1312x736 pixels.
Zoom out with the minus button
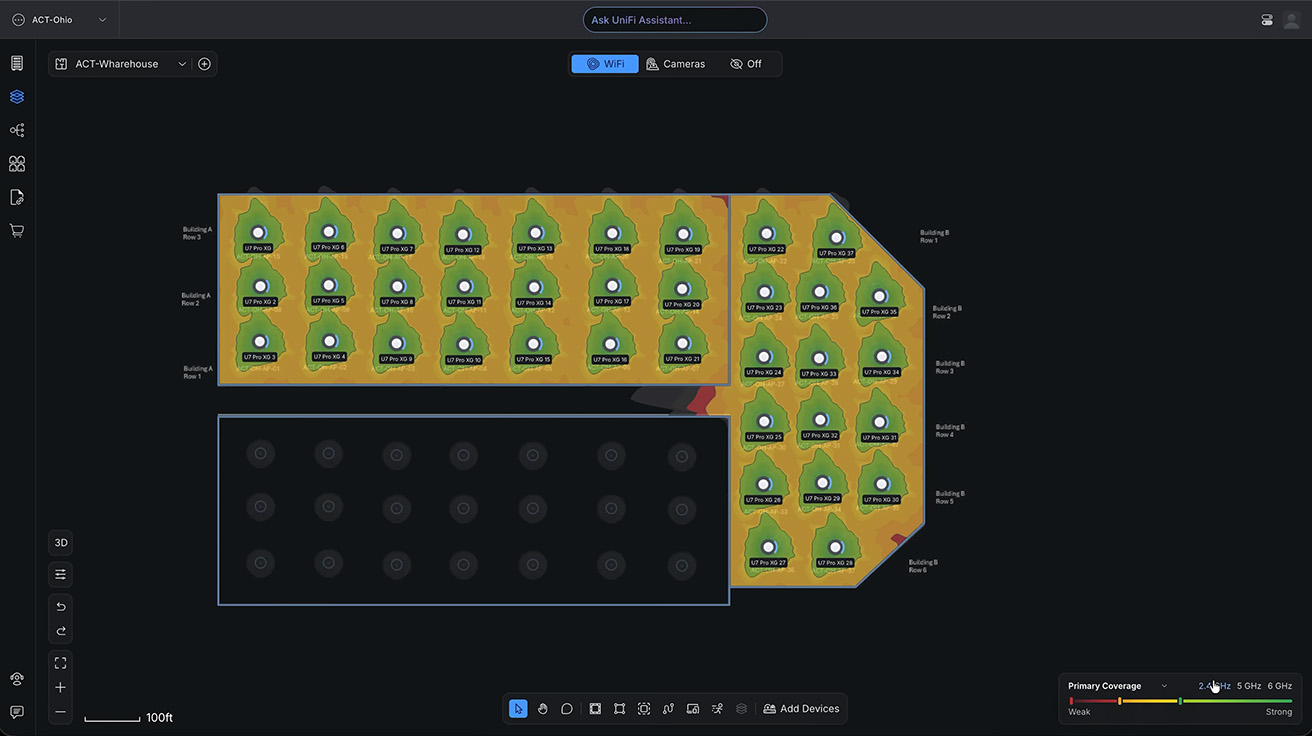(61, 712)
